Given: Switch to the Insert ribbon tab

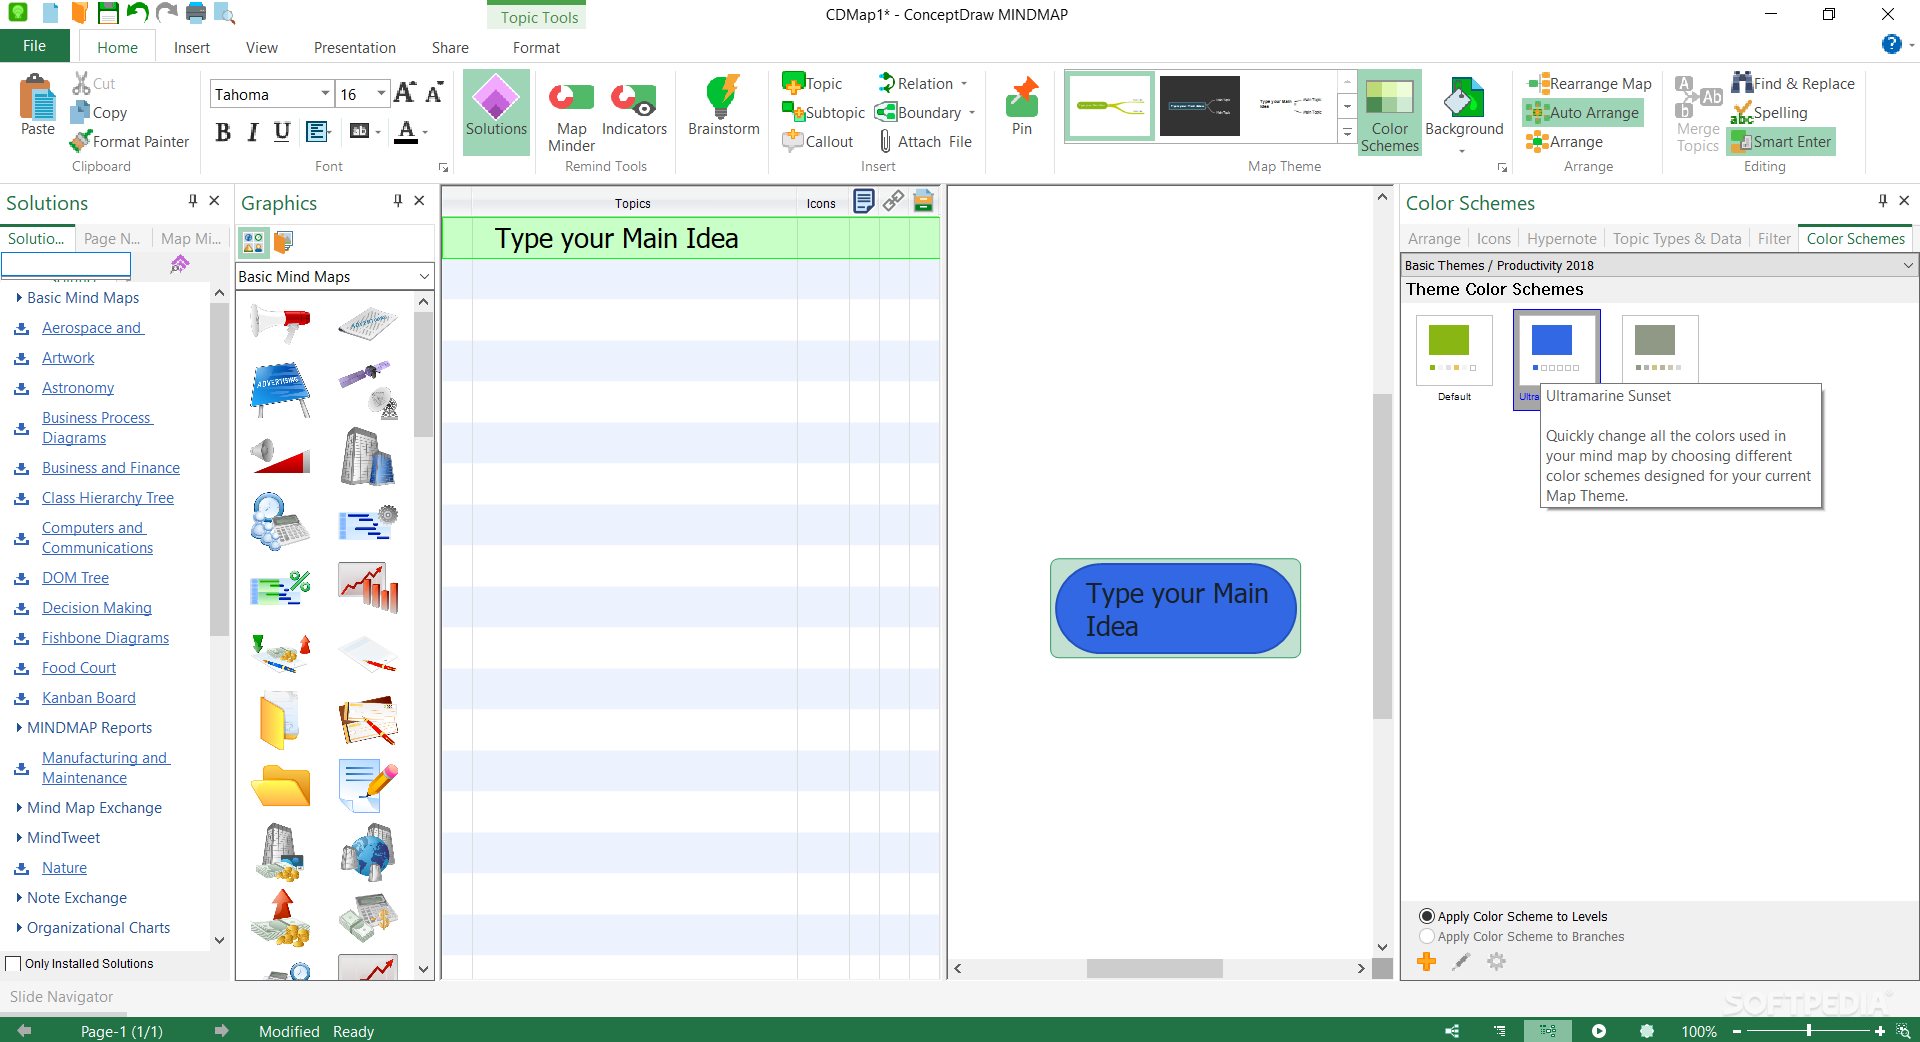Looking at the screenshot, I should pyautogui.click(x=191, y=47).
